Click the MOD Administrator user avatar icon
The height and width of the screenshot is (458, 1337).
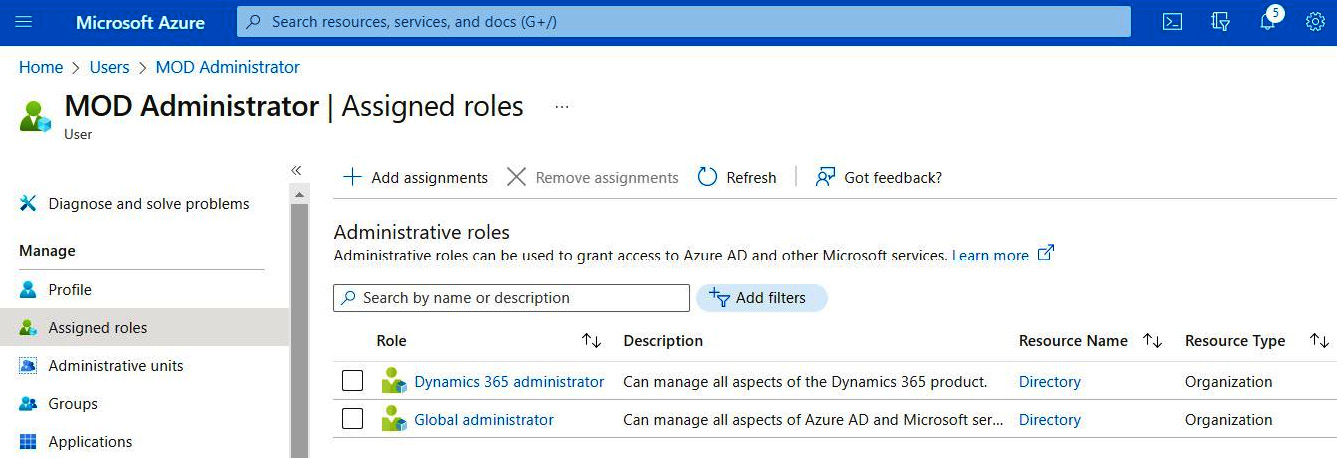[35, 116]
